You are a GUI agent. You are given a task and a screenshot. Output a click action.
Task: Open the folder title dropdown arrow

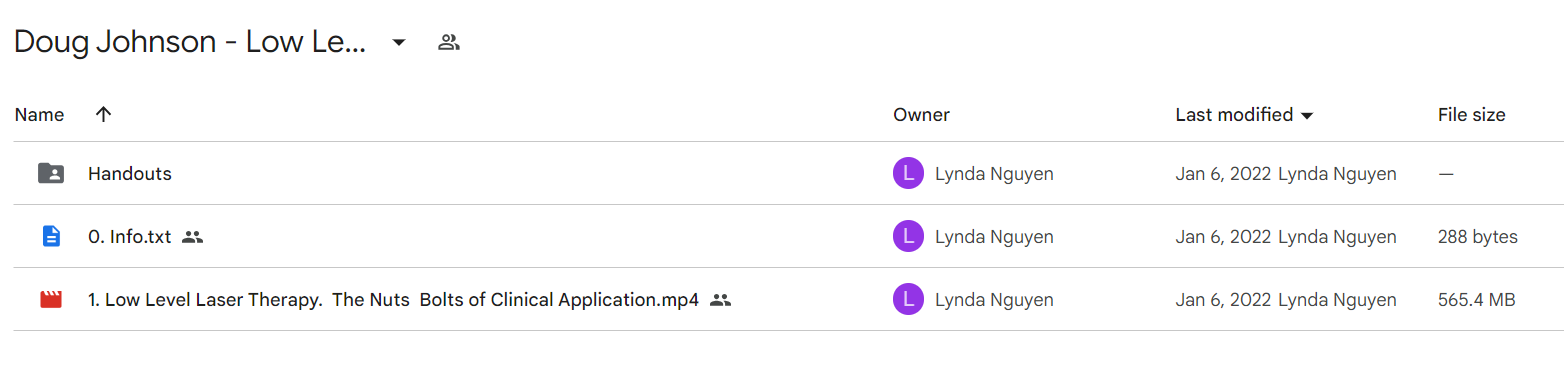[x=398, y=42]
